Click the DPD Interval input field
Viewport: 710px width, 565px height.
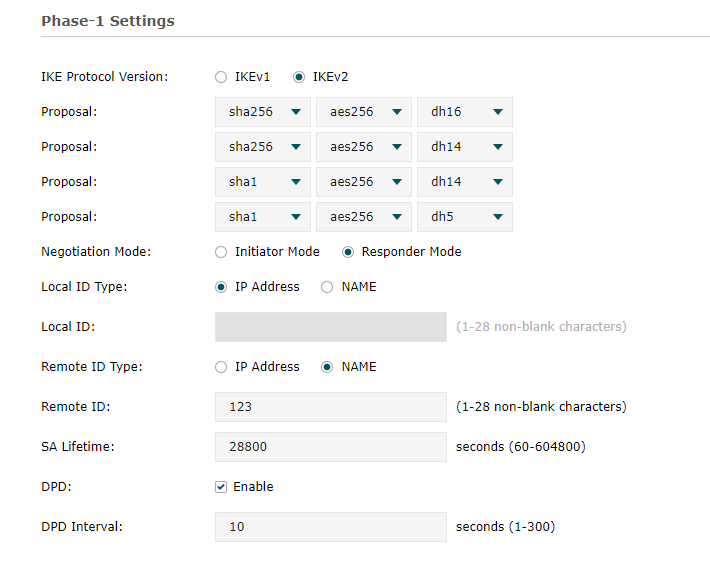330,527
